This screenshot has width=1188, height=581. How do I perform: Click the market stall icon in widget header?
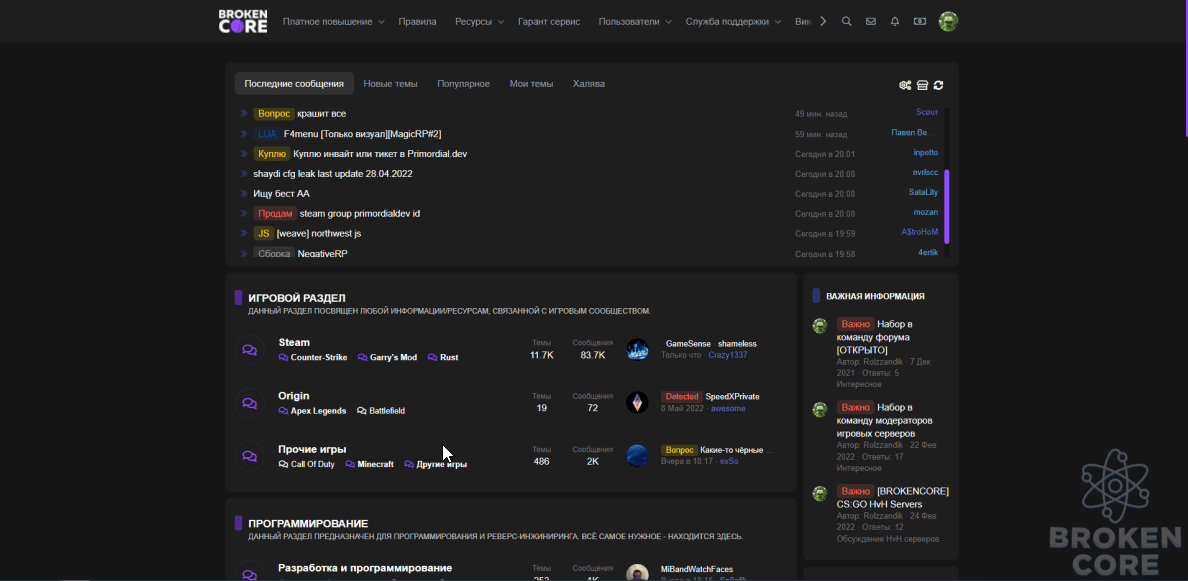[x=922, y=85]
